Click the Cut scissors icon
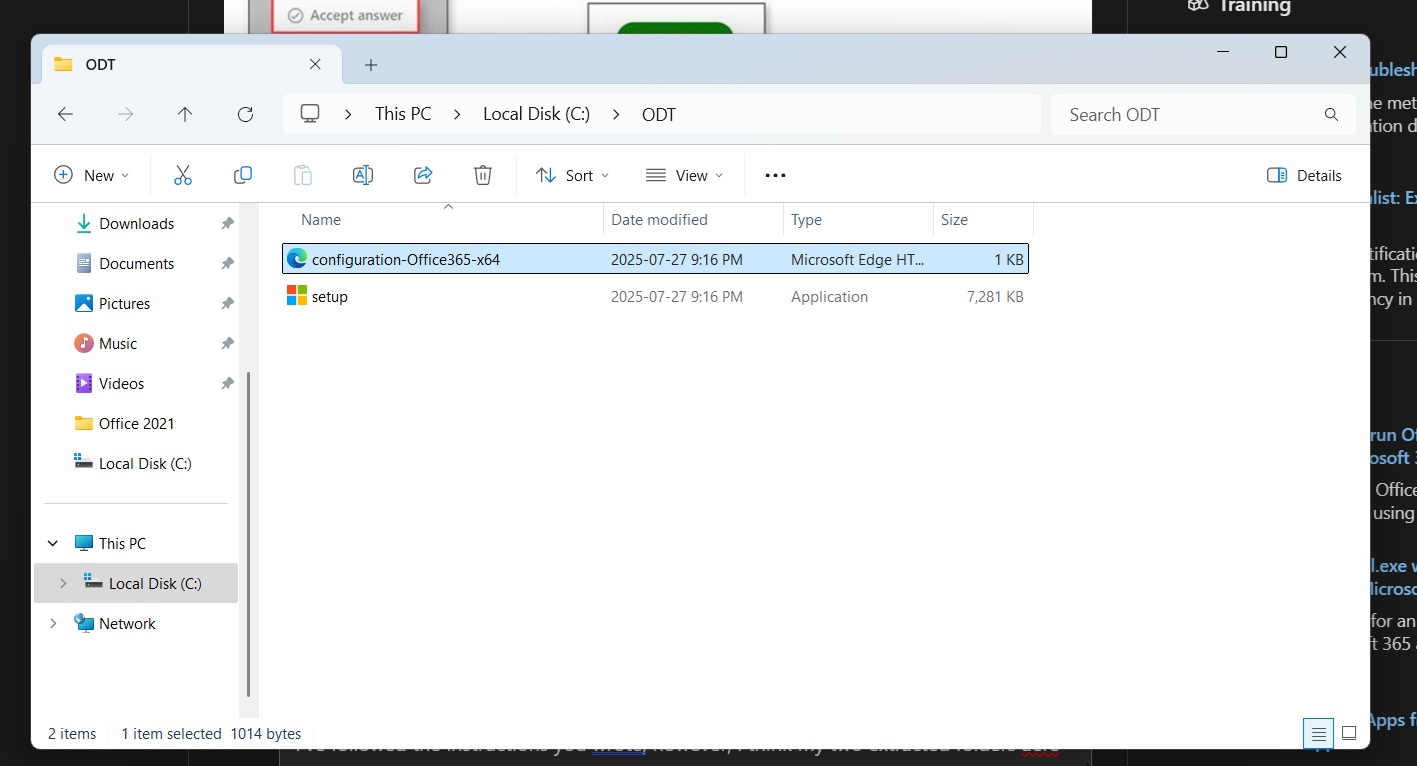Viewport: 1417px width, 766px height. pyautogui.click(x=183, y=175)
